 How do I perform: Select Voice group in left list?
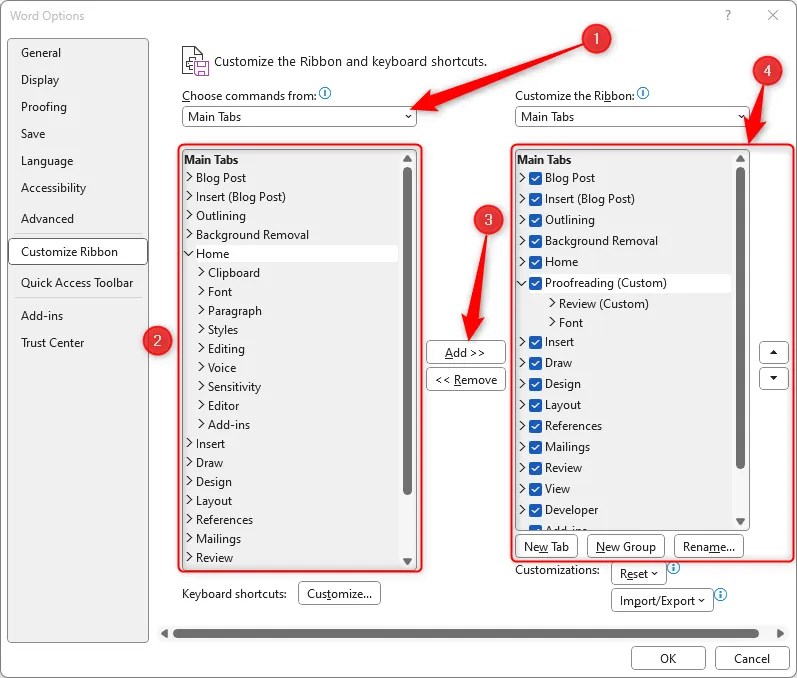[x=222, y=367]
